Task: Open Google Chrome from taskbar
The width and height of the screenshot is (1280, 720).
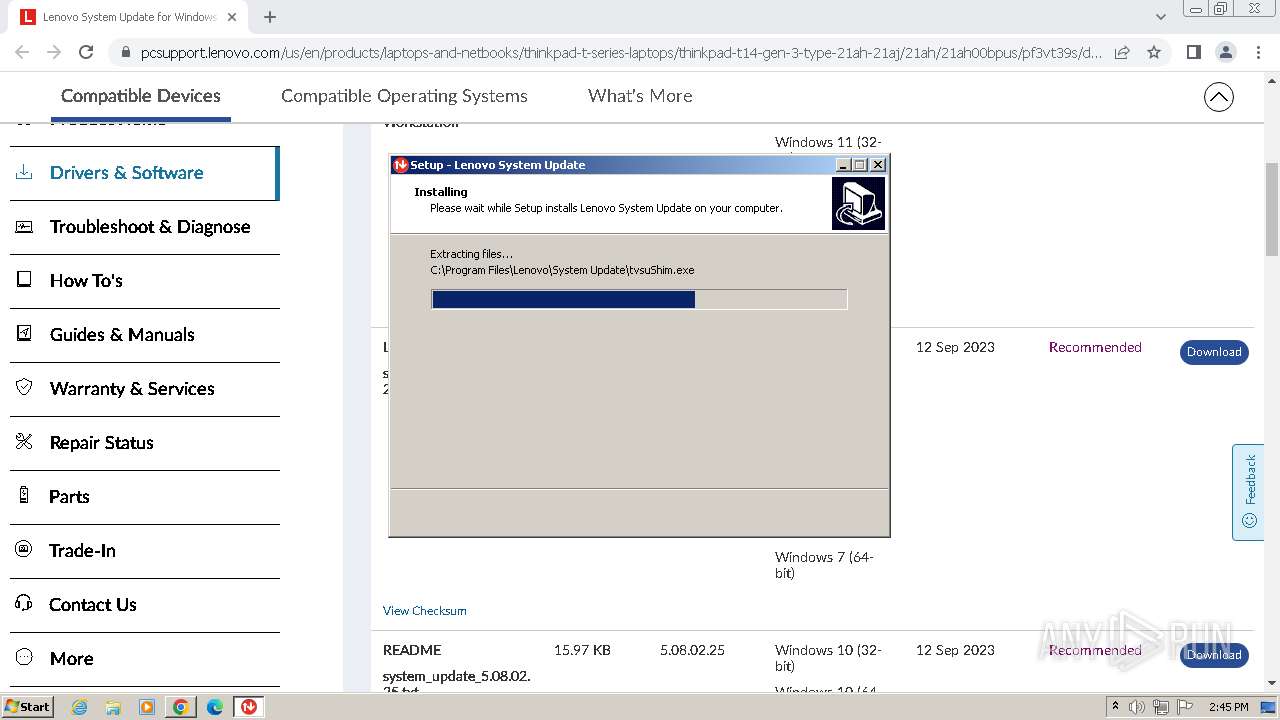Action: tap(181, 707)
